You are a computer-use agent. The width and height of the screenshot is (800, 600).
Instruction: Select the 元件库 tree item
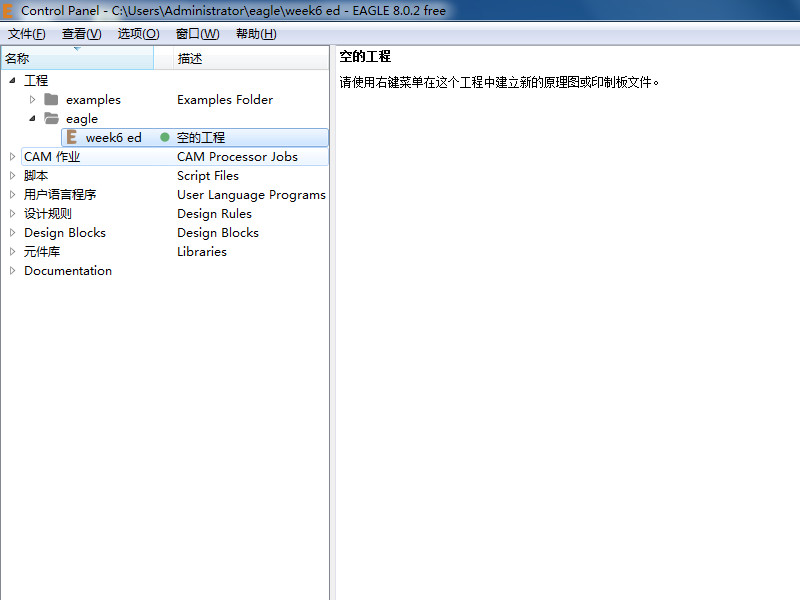42,252
